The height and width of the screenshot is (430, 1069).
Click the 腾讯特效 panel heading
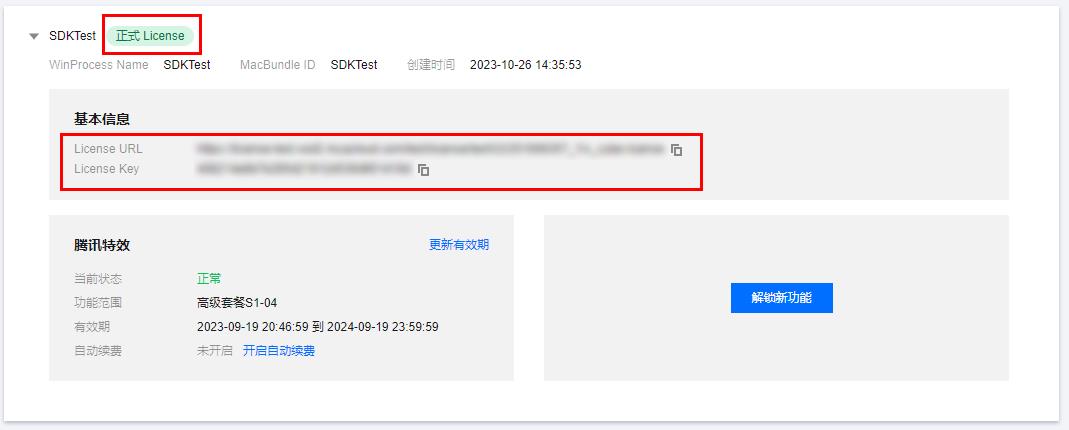pos(102,245)
